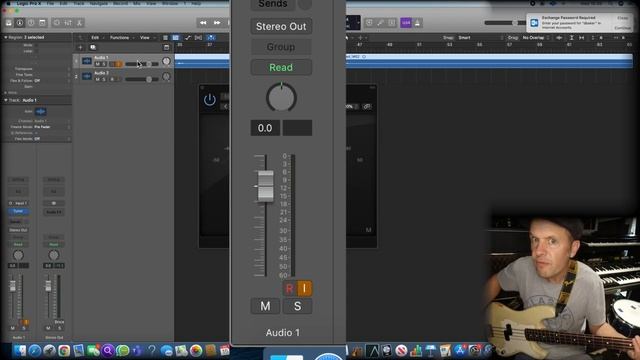This screenshot has height=360, width=640.
Task: Click the blue catch playhead icon
Action: pos(211,38)
